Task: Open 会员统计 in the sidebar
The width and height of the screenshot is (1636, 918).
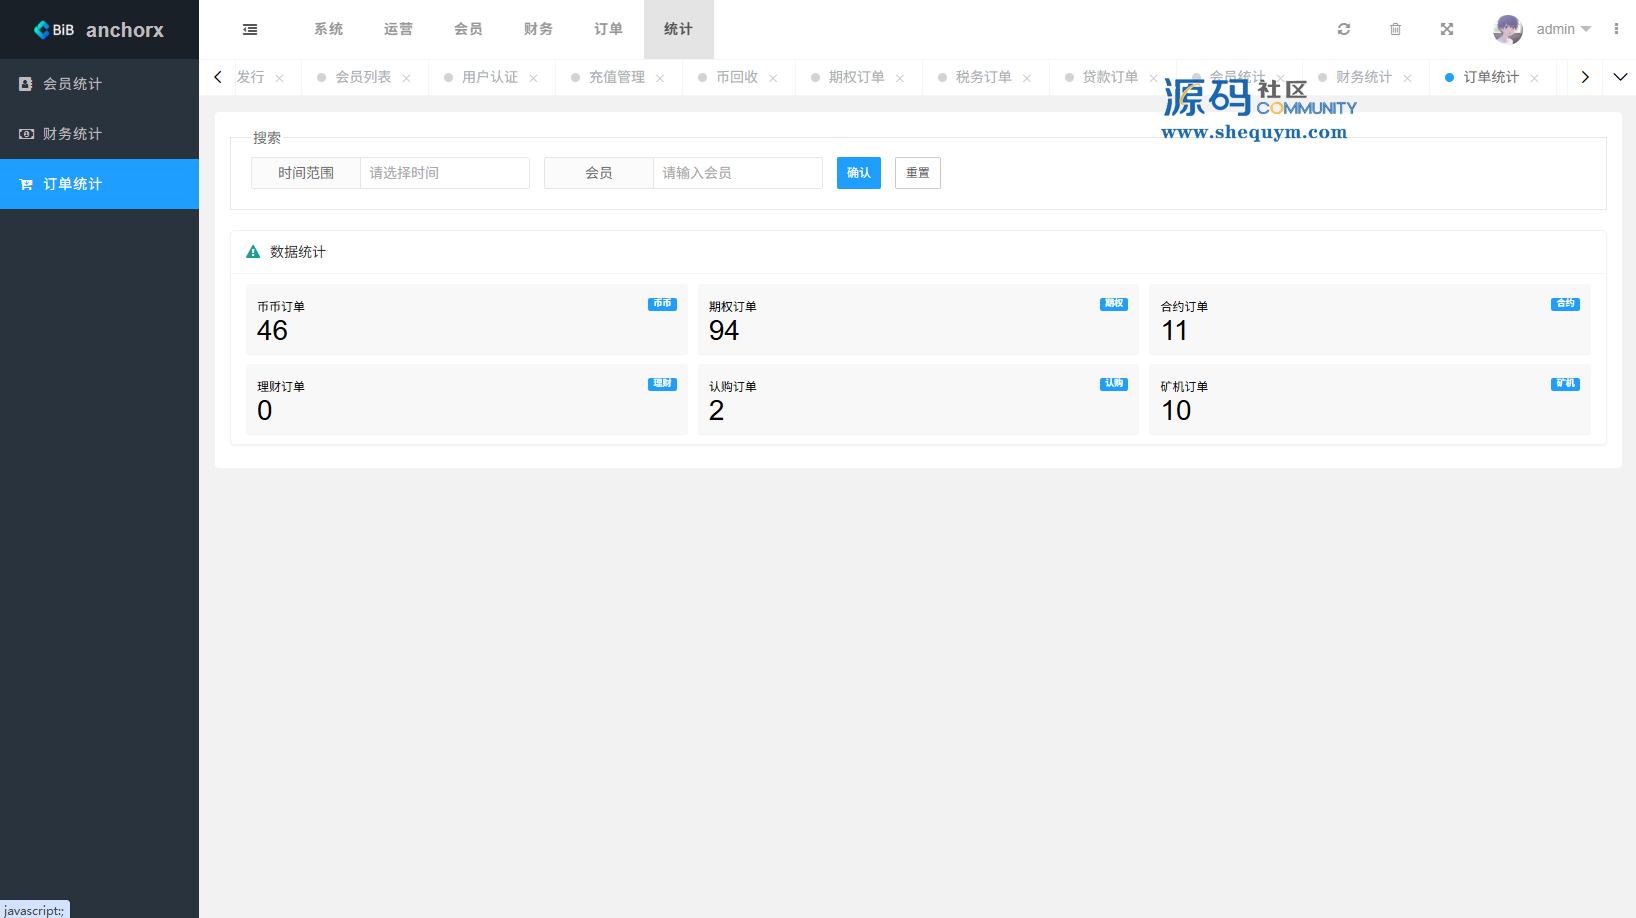Action: (x=72, y=84)
